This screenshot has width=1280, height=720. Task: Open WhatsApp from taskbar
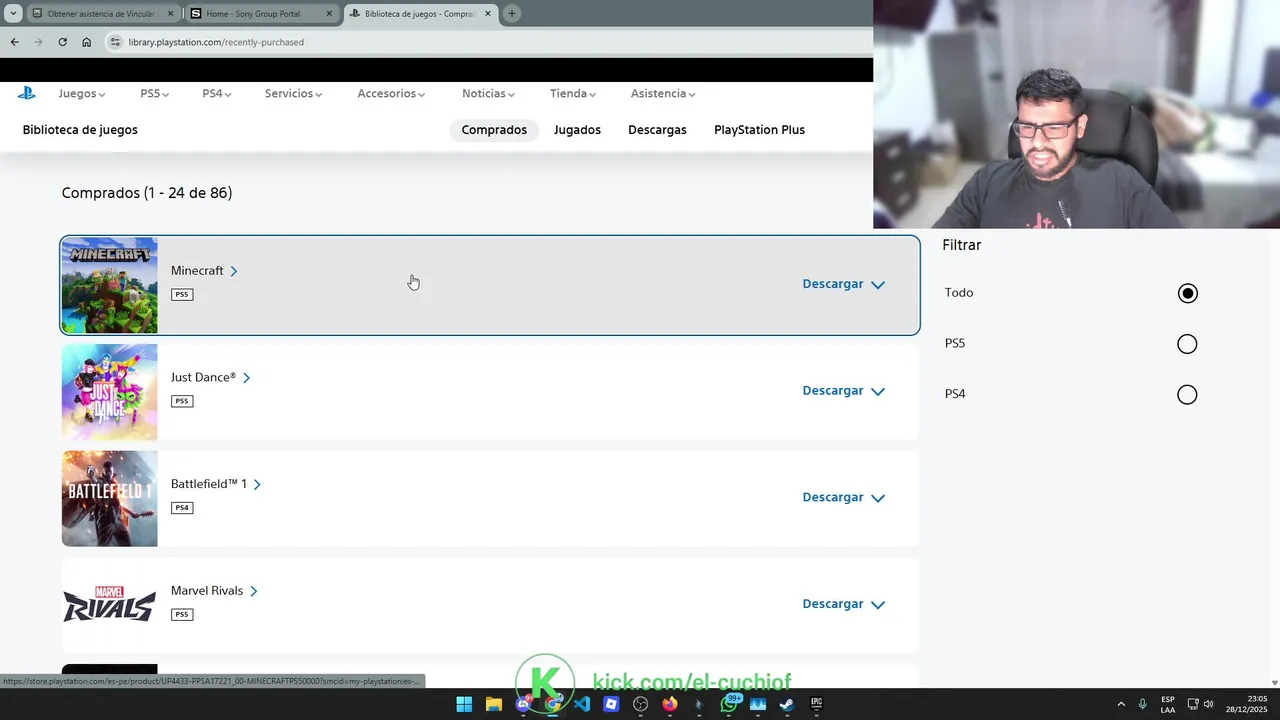tap(729, 704)
